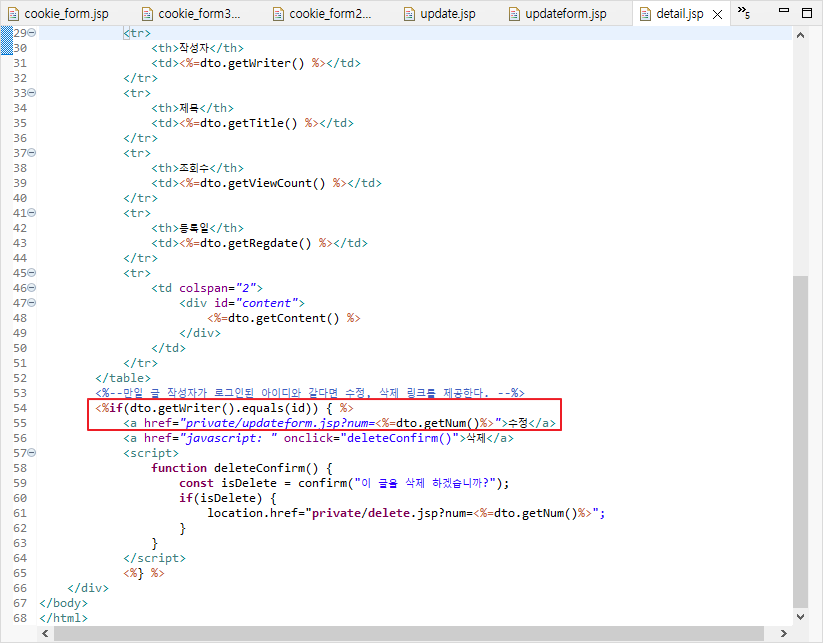Viewport: 823px width, 643px height.
Task: Collapse code fold at line 37
Action: coord(31,153)
